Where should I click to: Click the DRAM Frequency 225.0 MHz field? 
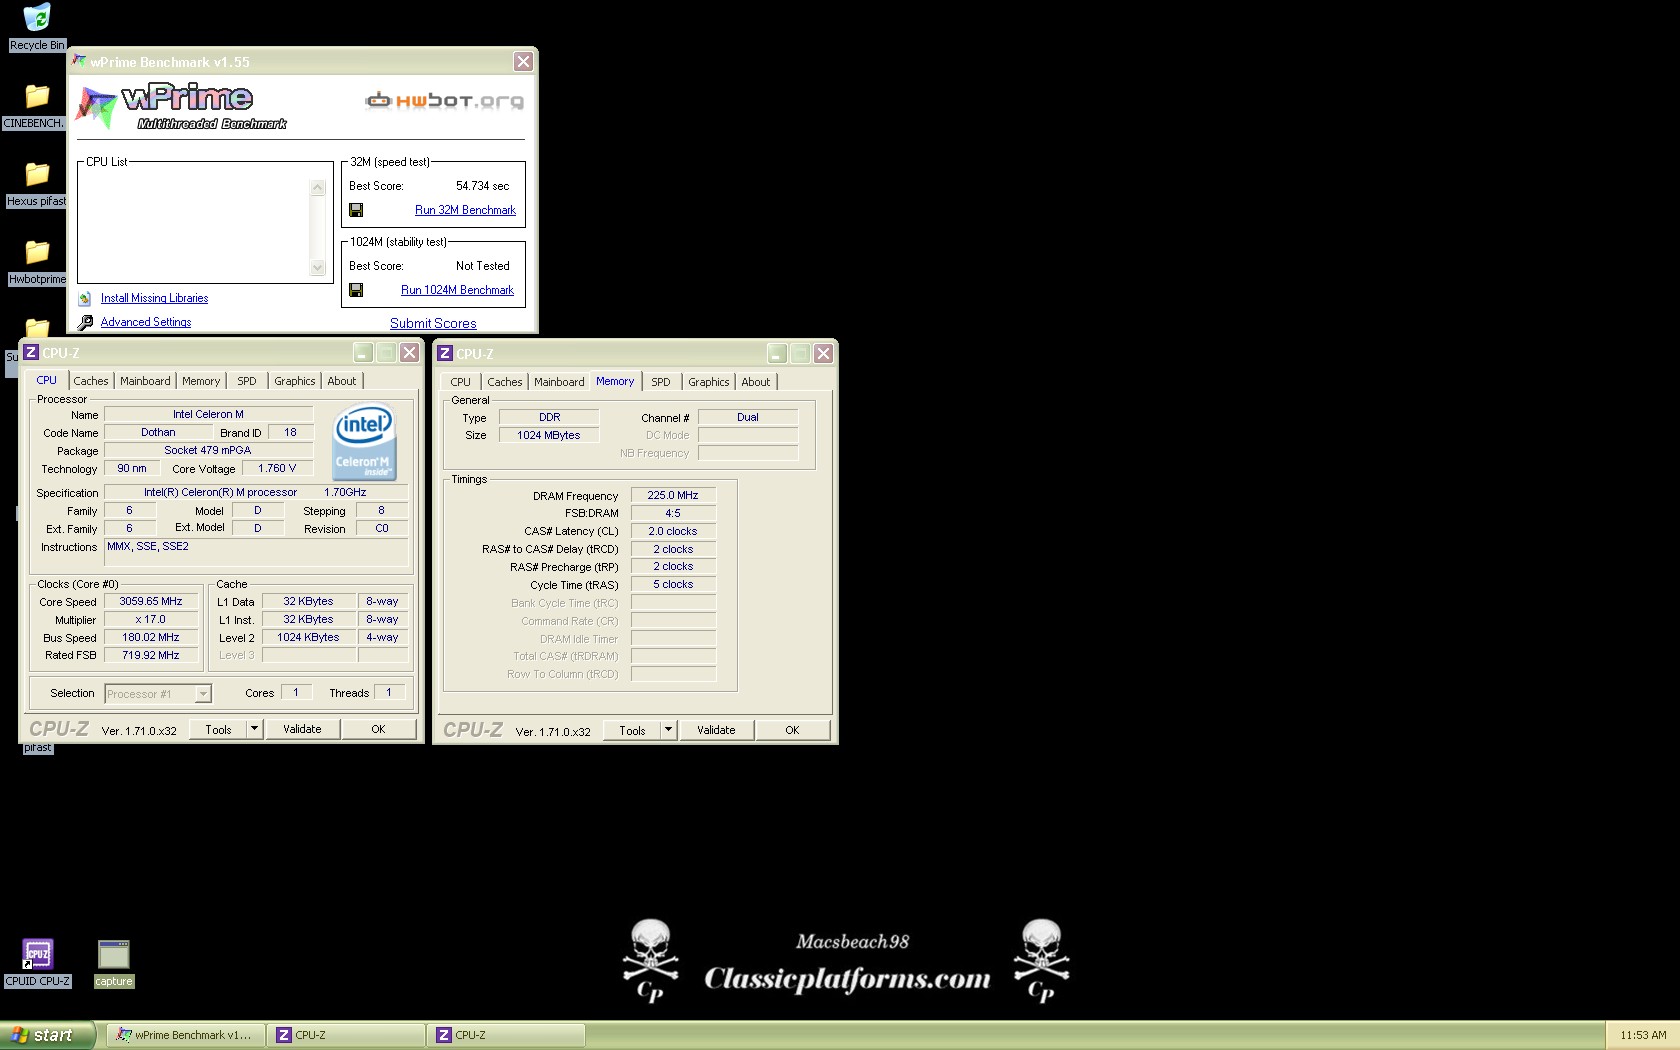(673, 495)
